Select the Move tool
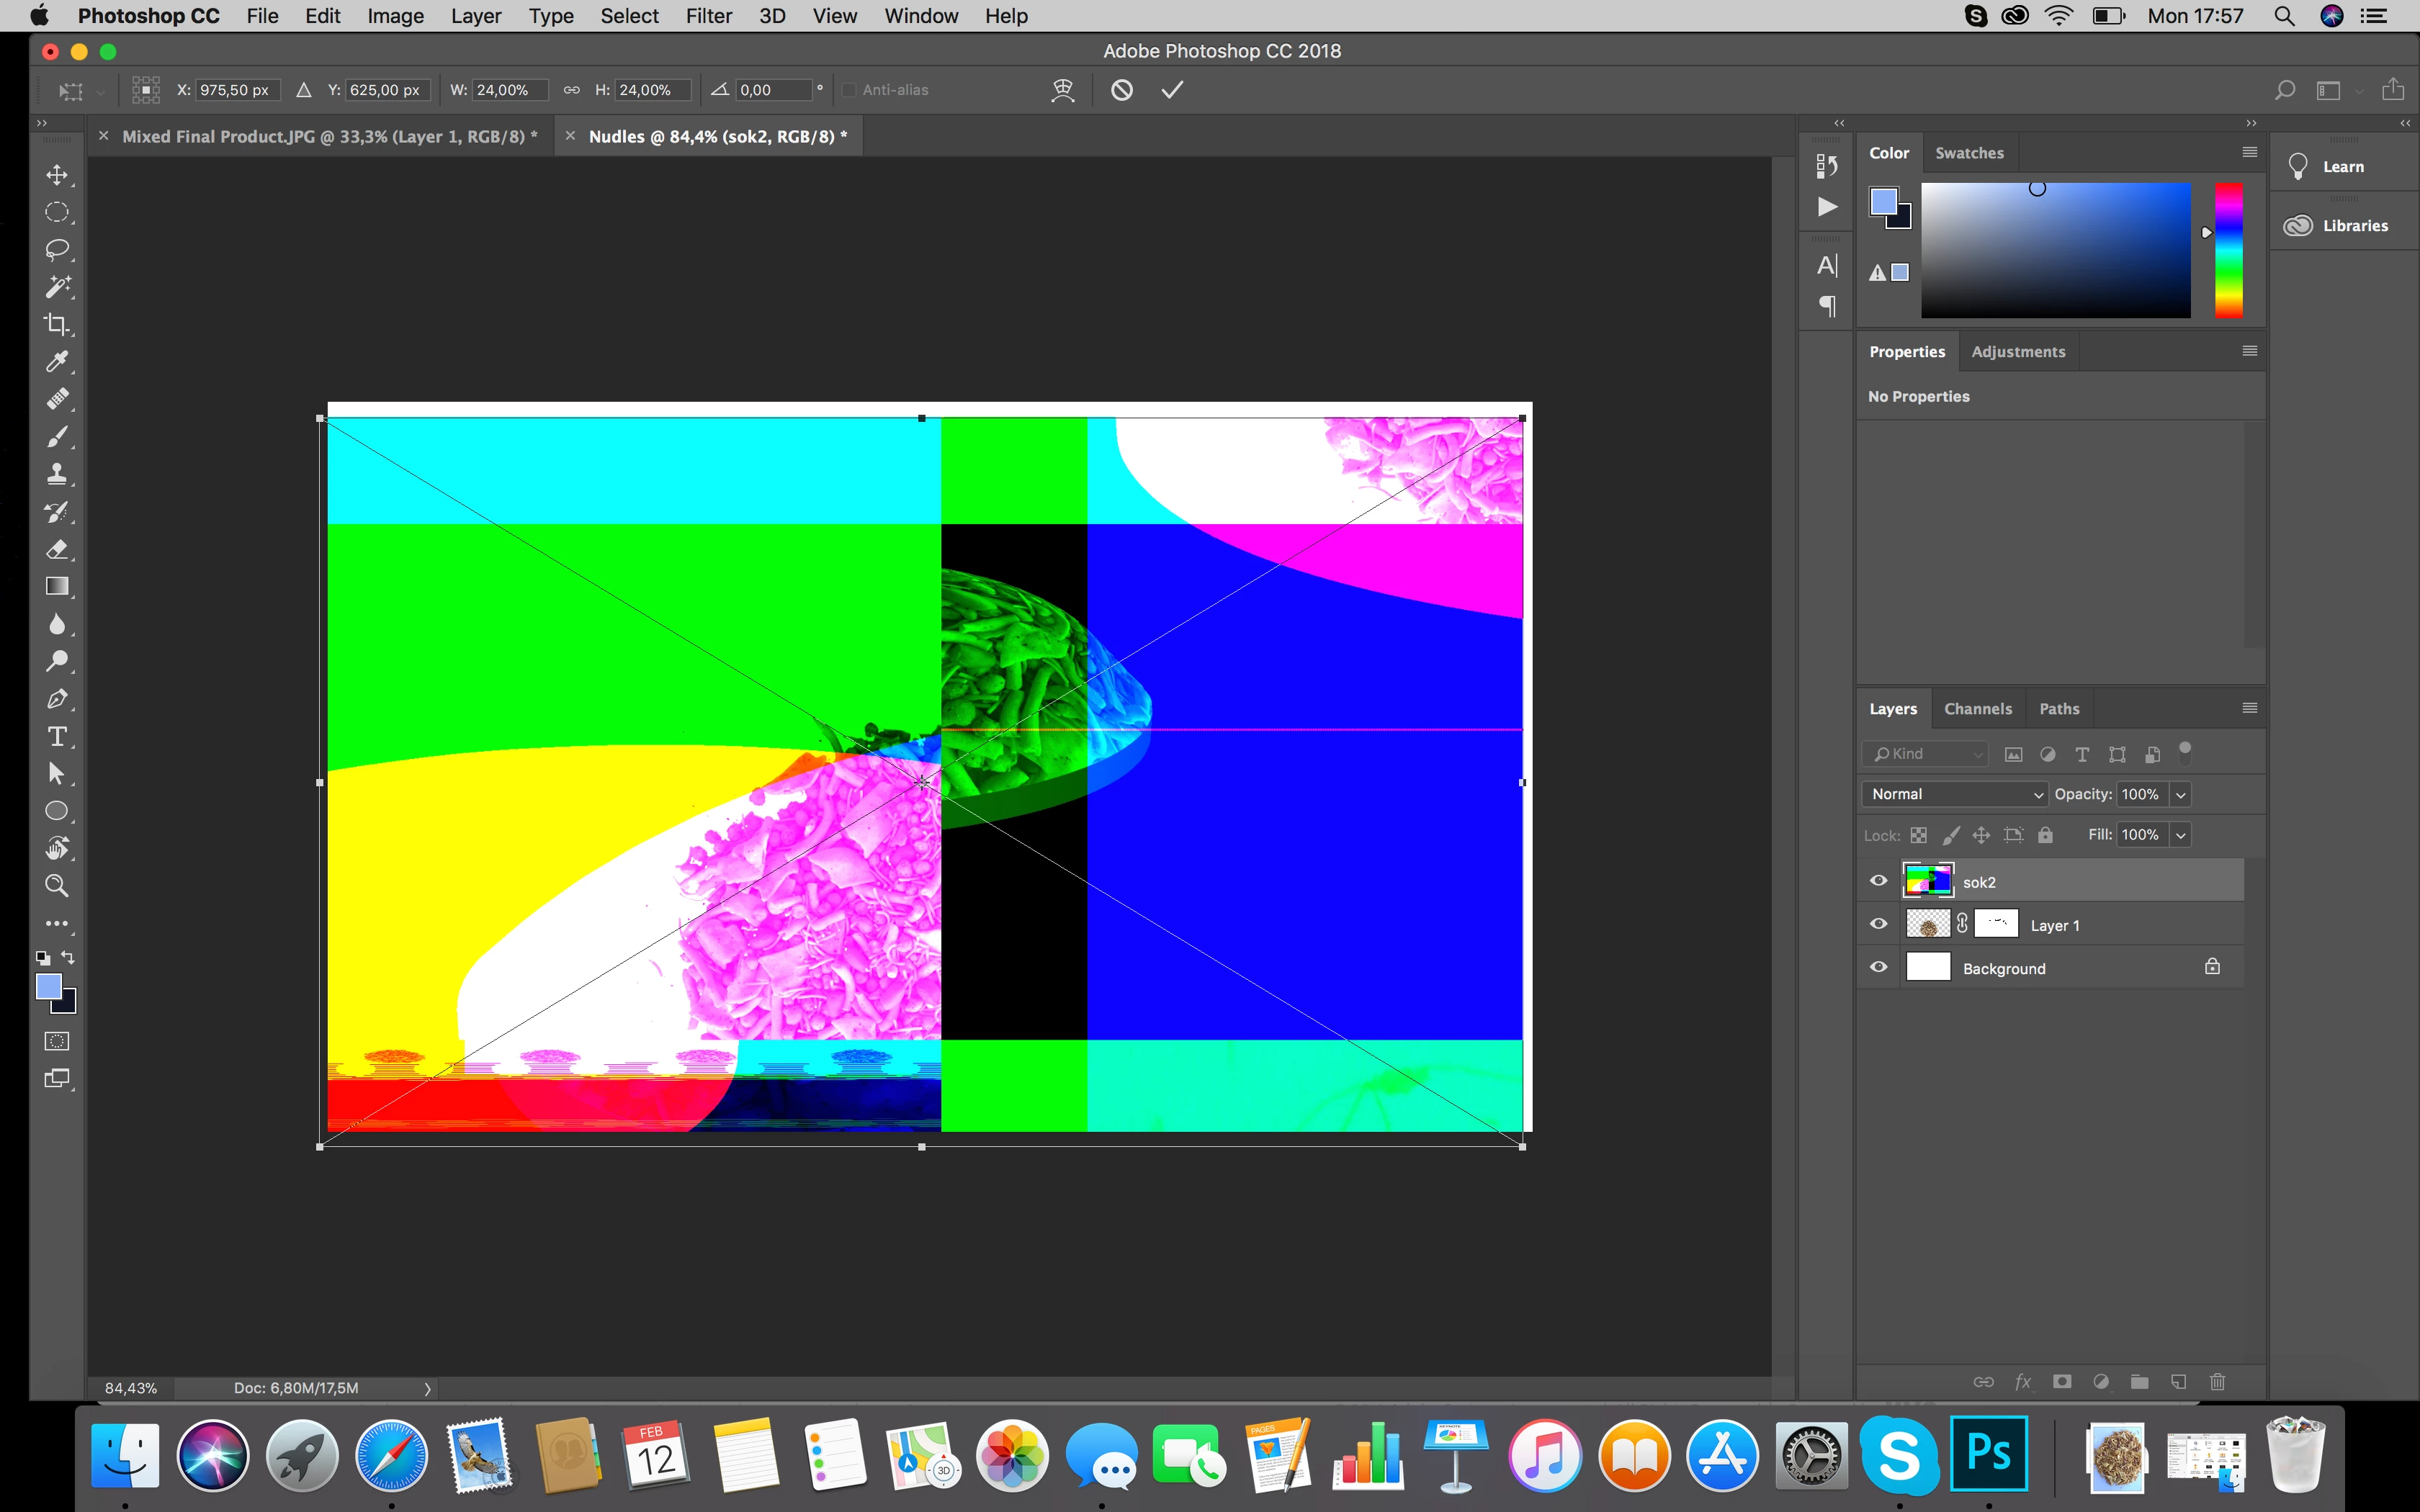Screen dimensions: 2420x1512 click(57, 175)
